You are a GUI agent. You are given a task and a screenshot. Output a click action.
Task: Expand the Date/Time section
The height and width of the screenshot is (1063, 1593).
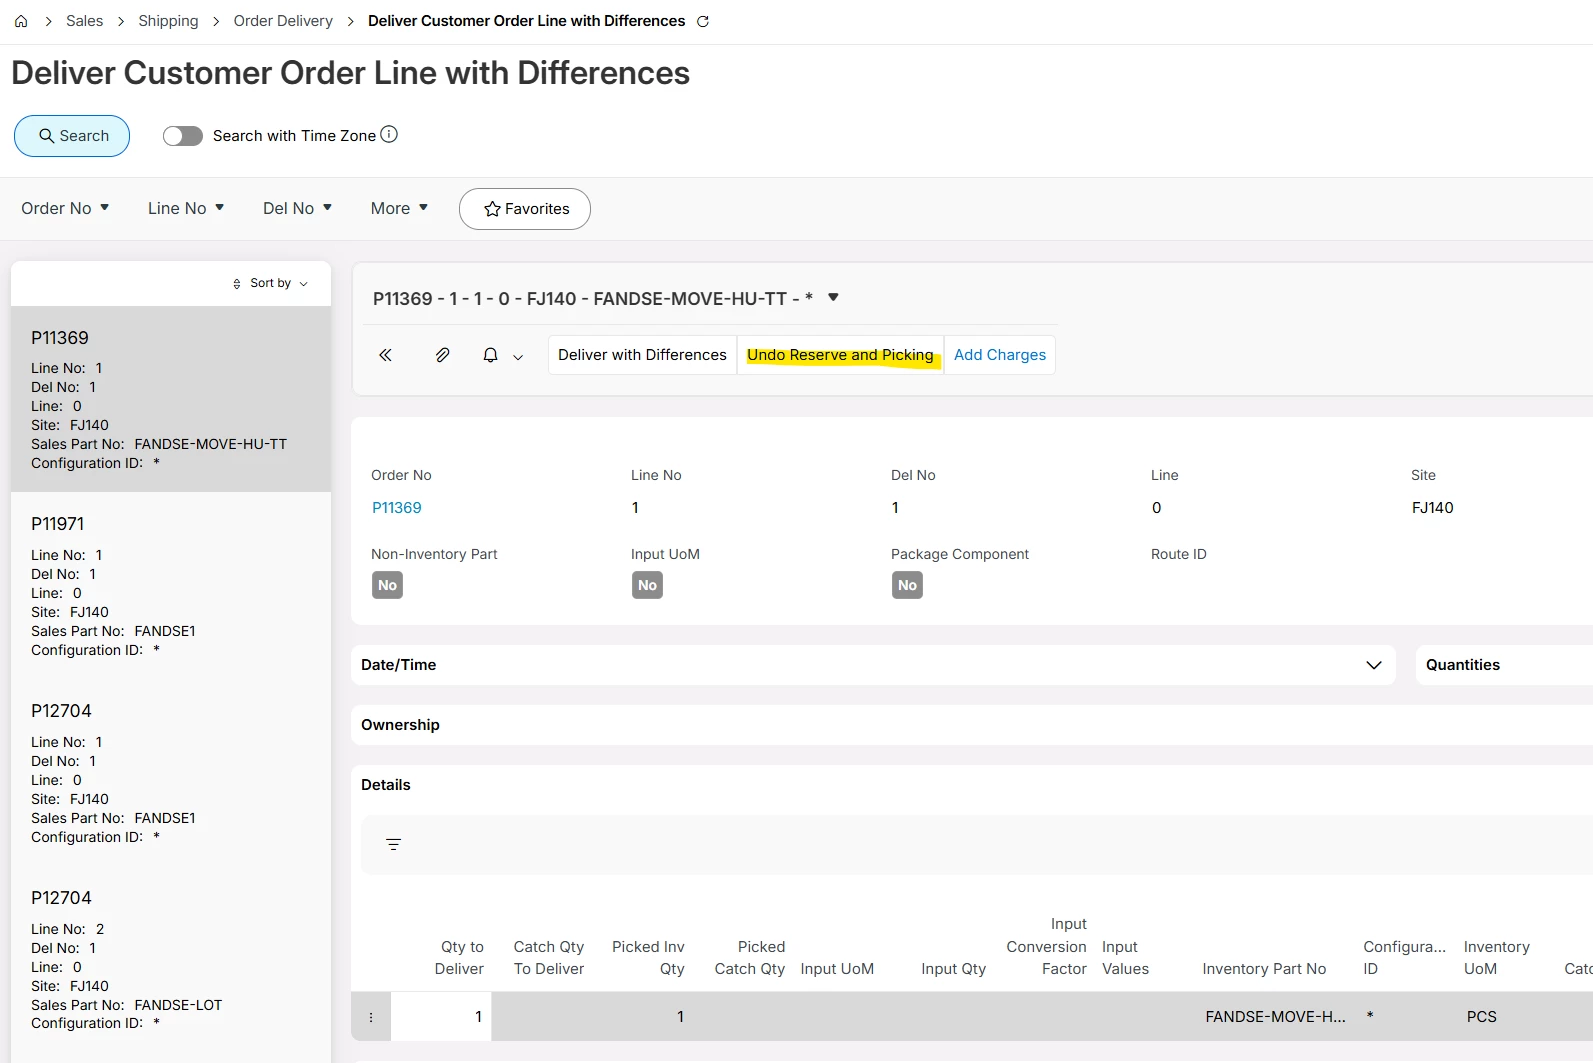point(1373,665)
